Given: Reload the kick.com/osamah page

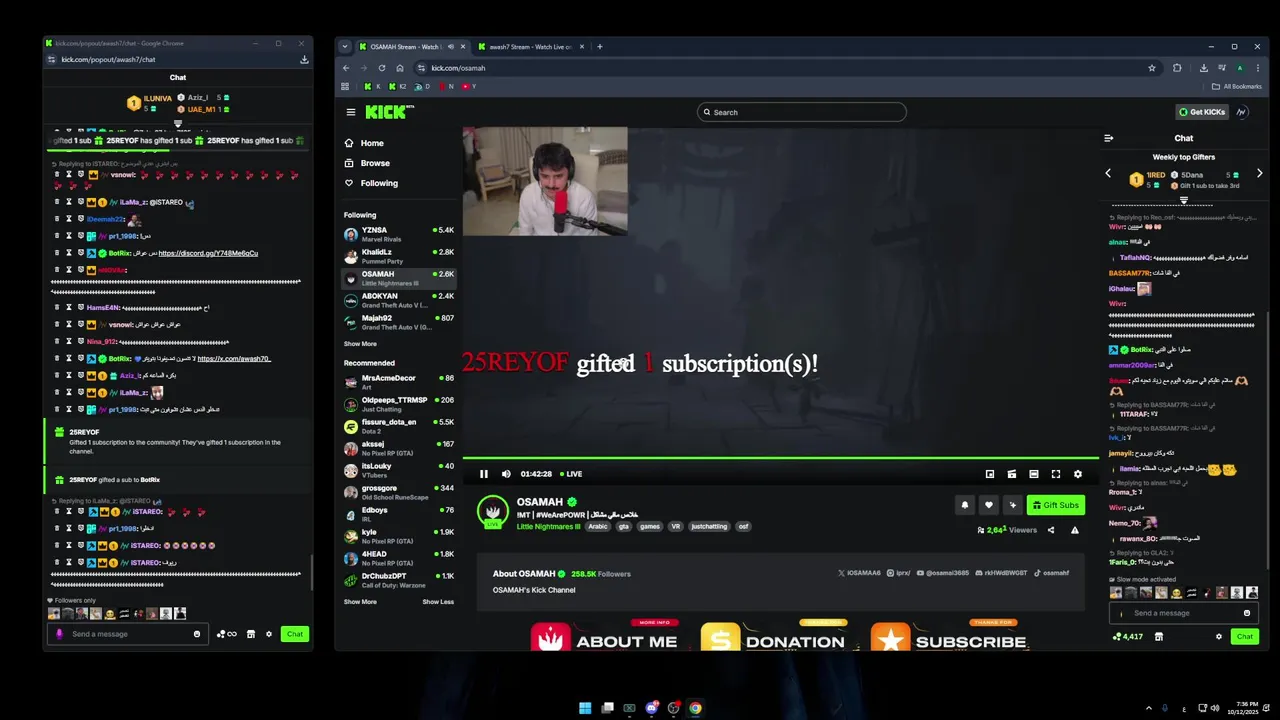Looking at the screenshot, I should point(382,68).
